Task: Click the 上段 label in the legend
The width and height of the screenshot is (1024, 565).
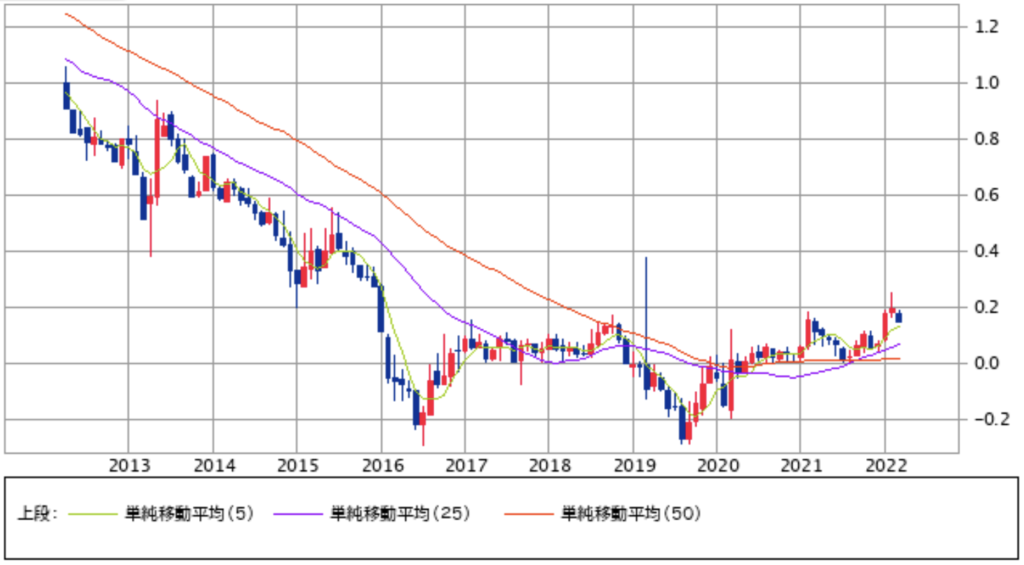Action: (x=38, y=514)
